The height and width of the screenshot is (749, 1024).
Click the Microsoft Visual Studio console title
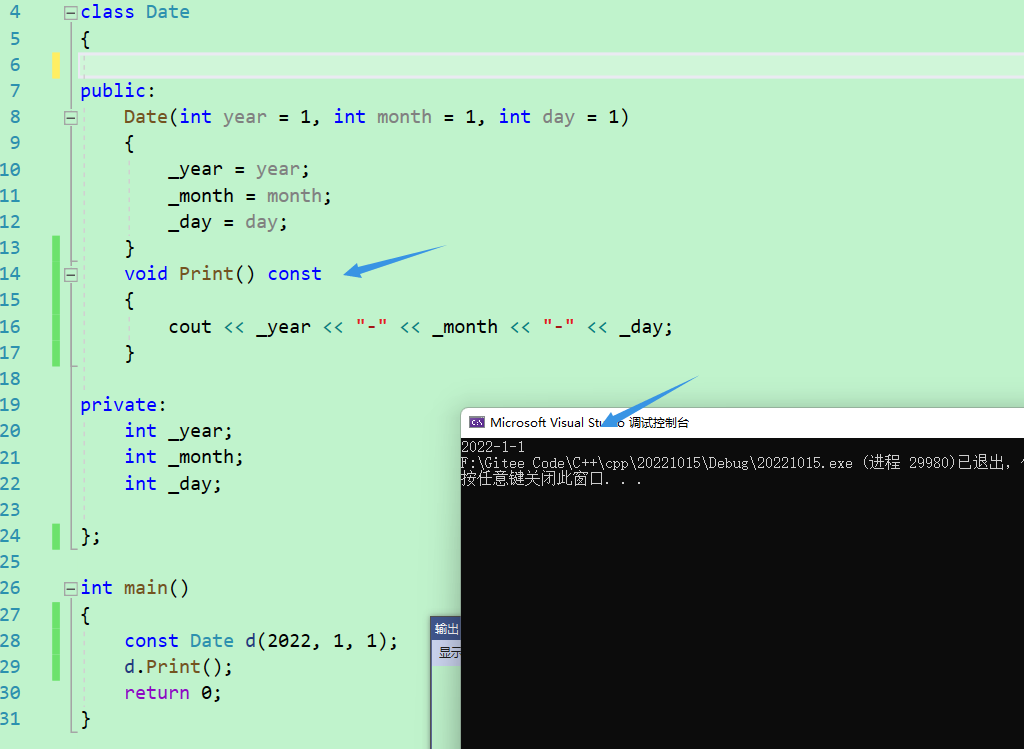click(589, 422)
